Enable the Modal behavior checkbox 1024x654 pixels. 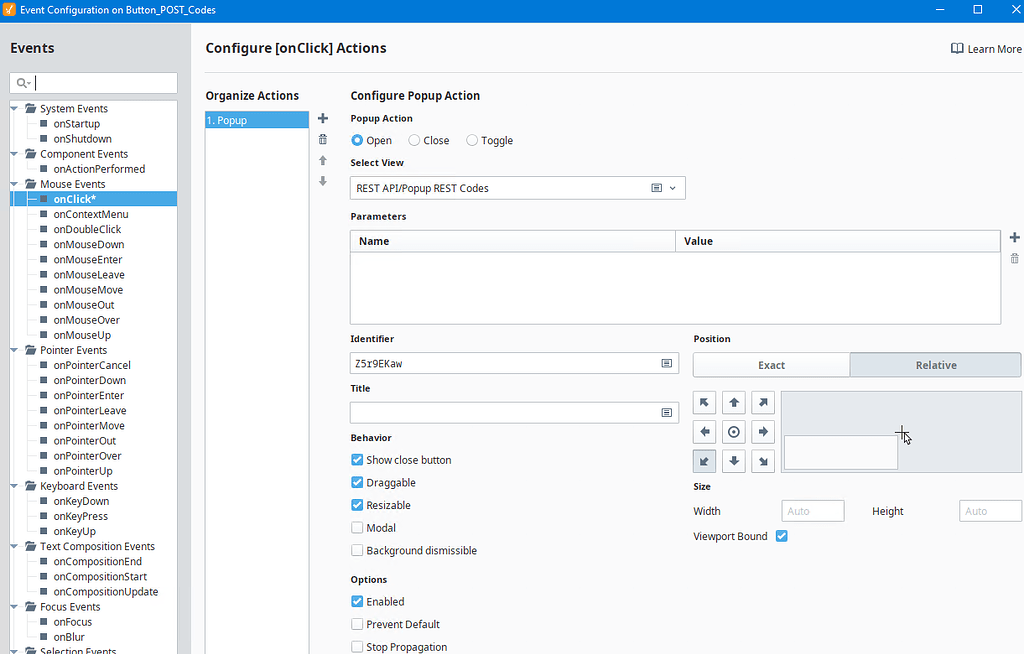coord(357,527)
